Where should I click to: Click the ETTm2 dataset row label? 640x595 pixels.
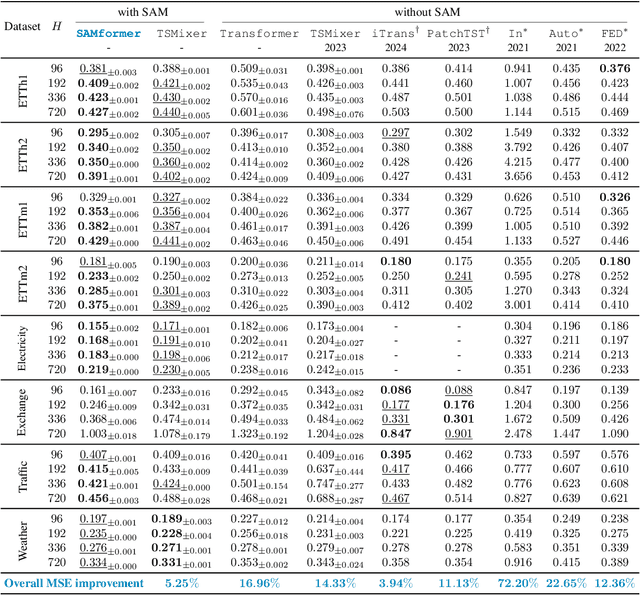tap(23, 283)
